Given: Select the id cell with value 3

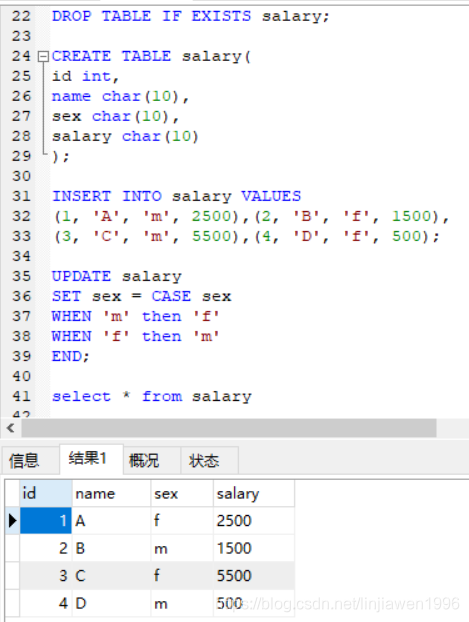Looking at the screenshot, I should (46, 576).
